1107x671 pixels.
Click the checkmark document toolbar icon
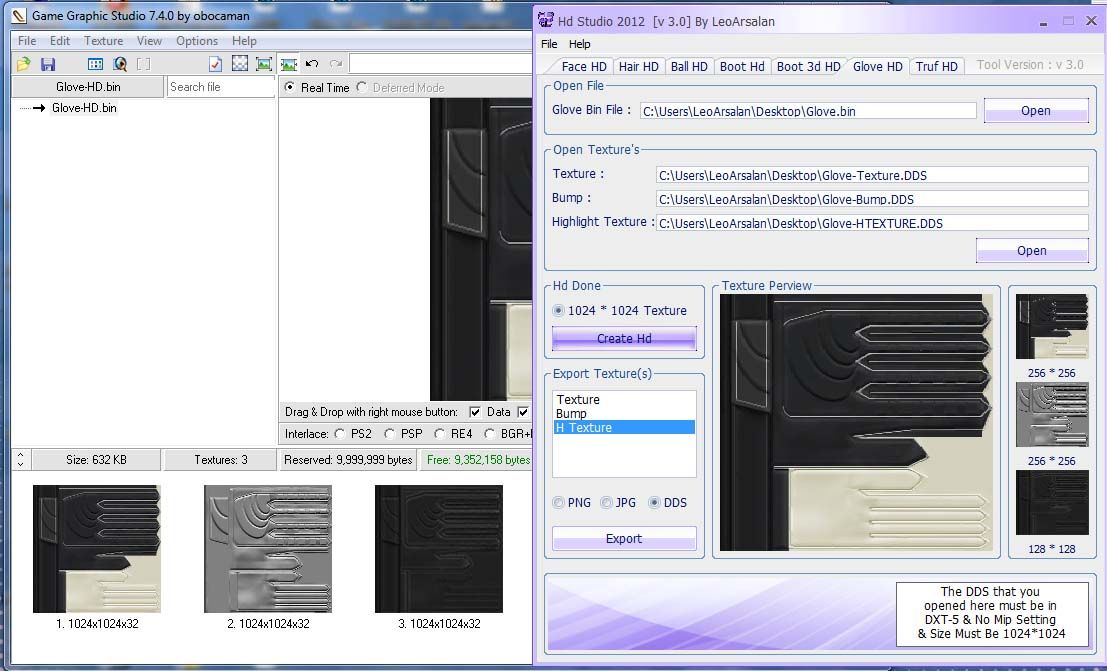(215, 64)
